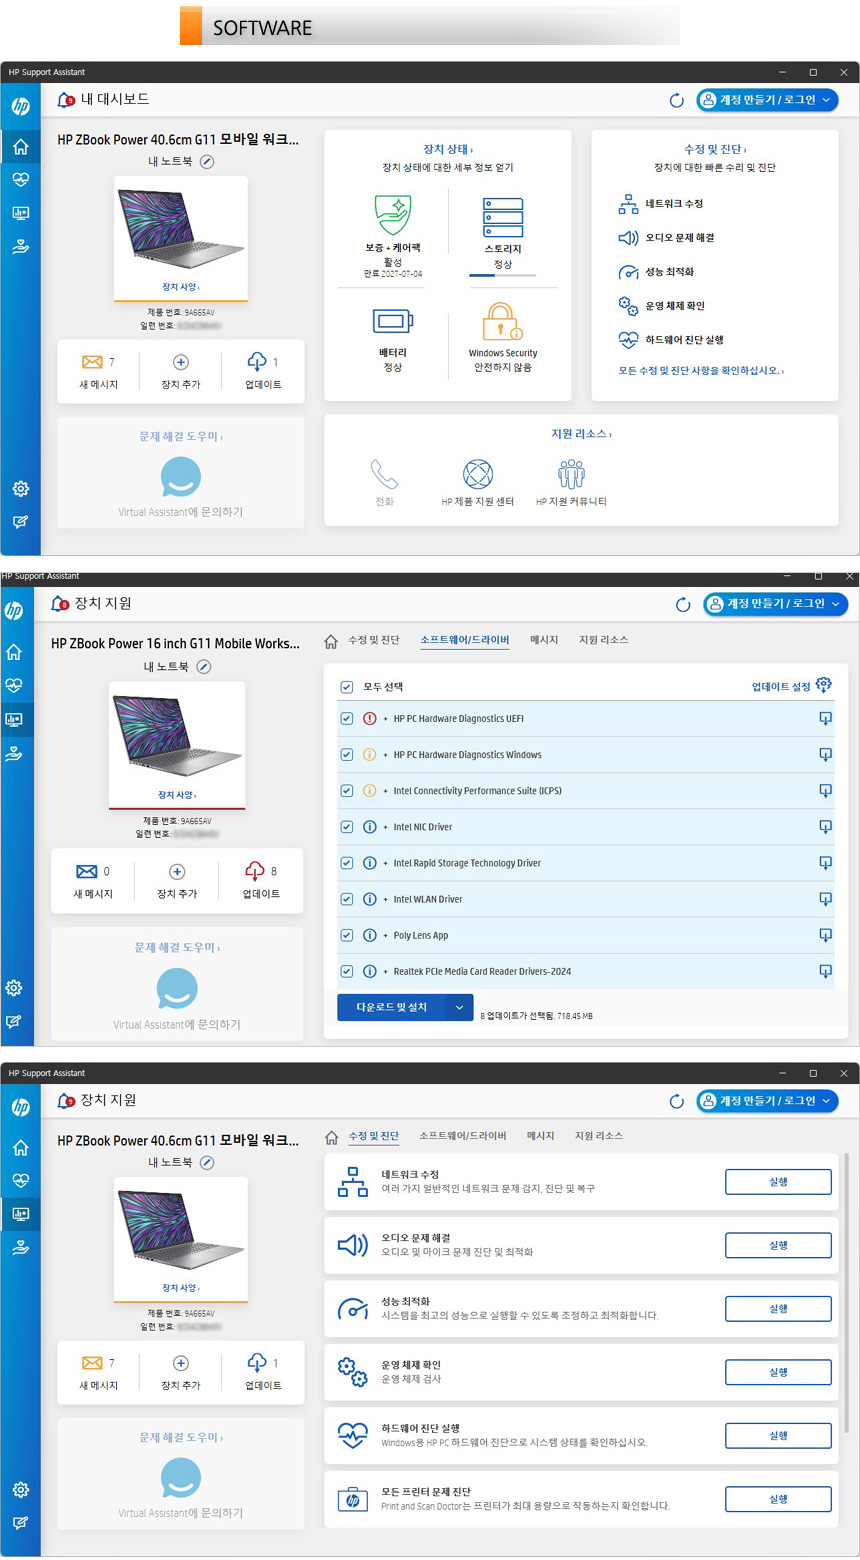
Task: Switch to 메시지 tab in 소프트웨어/드라이버 window
Action: (544, 640)
